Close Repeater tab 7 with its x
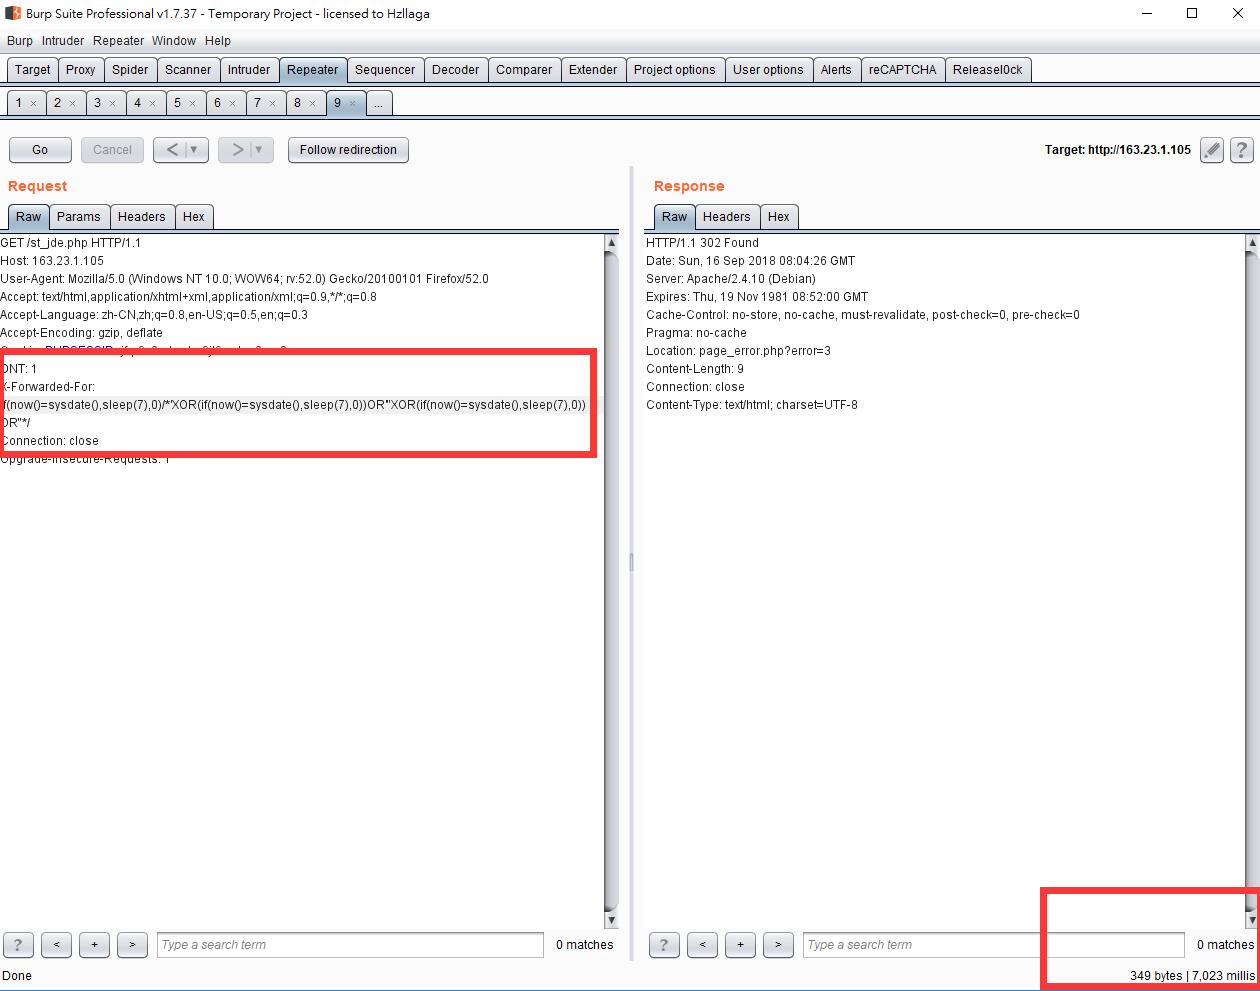Screen dimensions: 1260x991 pos(272,103)
